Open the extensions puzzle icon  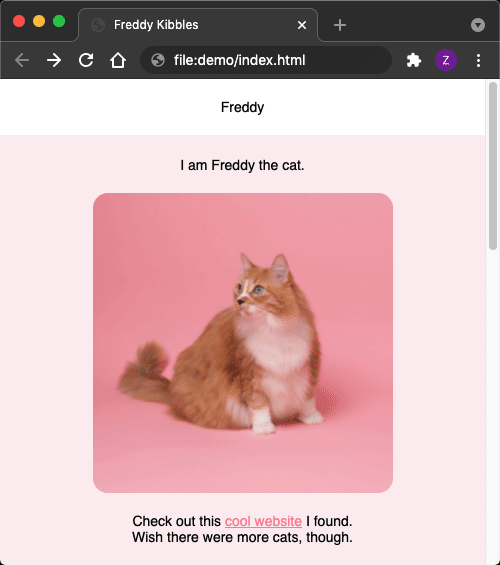[414, 60]
